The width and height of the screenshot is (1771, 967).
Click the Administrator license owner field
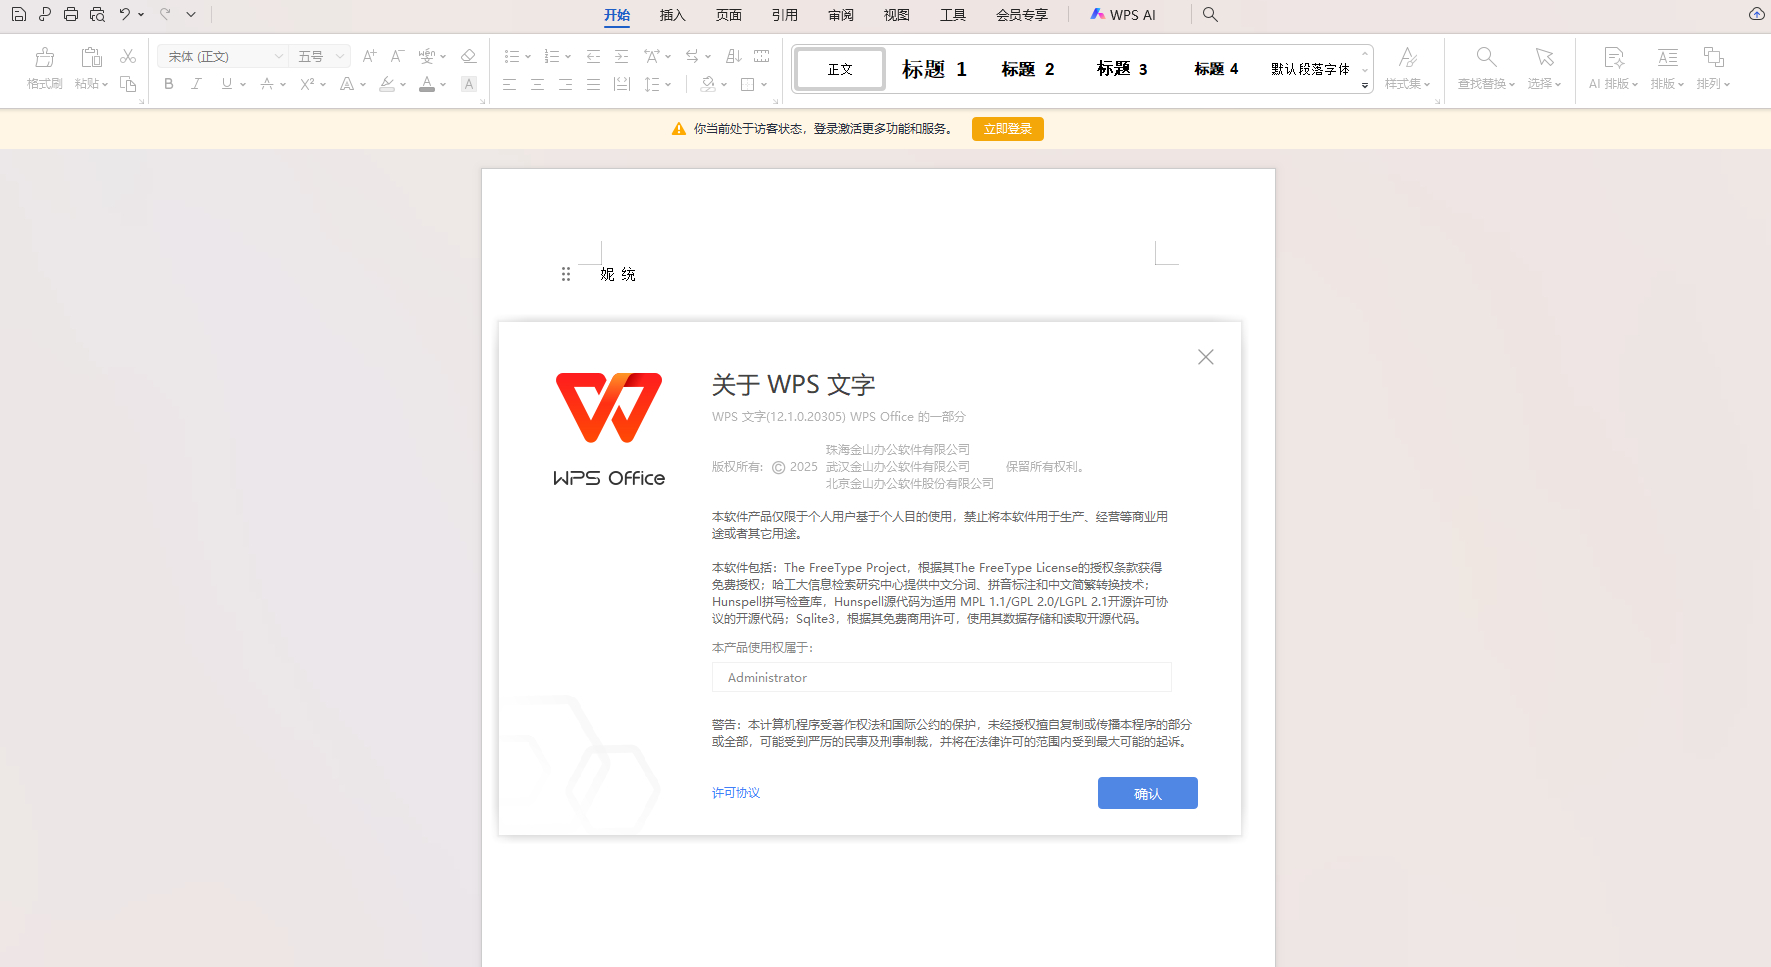coord(941,677)
